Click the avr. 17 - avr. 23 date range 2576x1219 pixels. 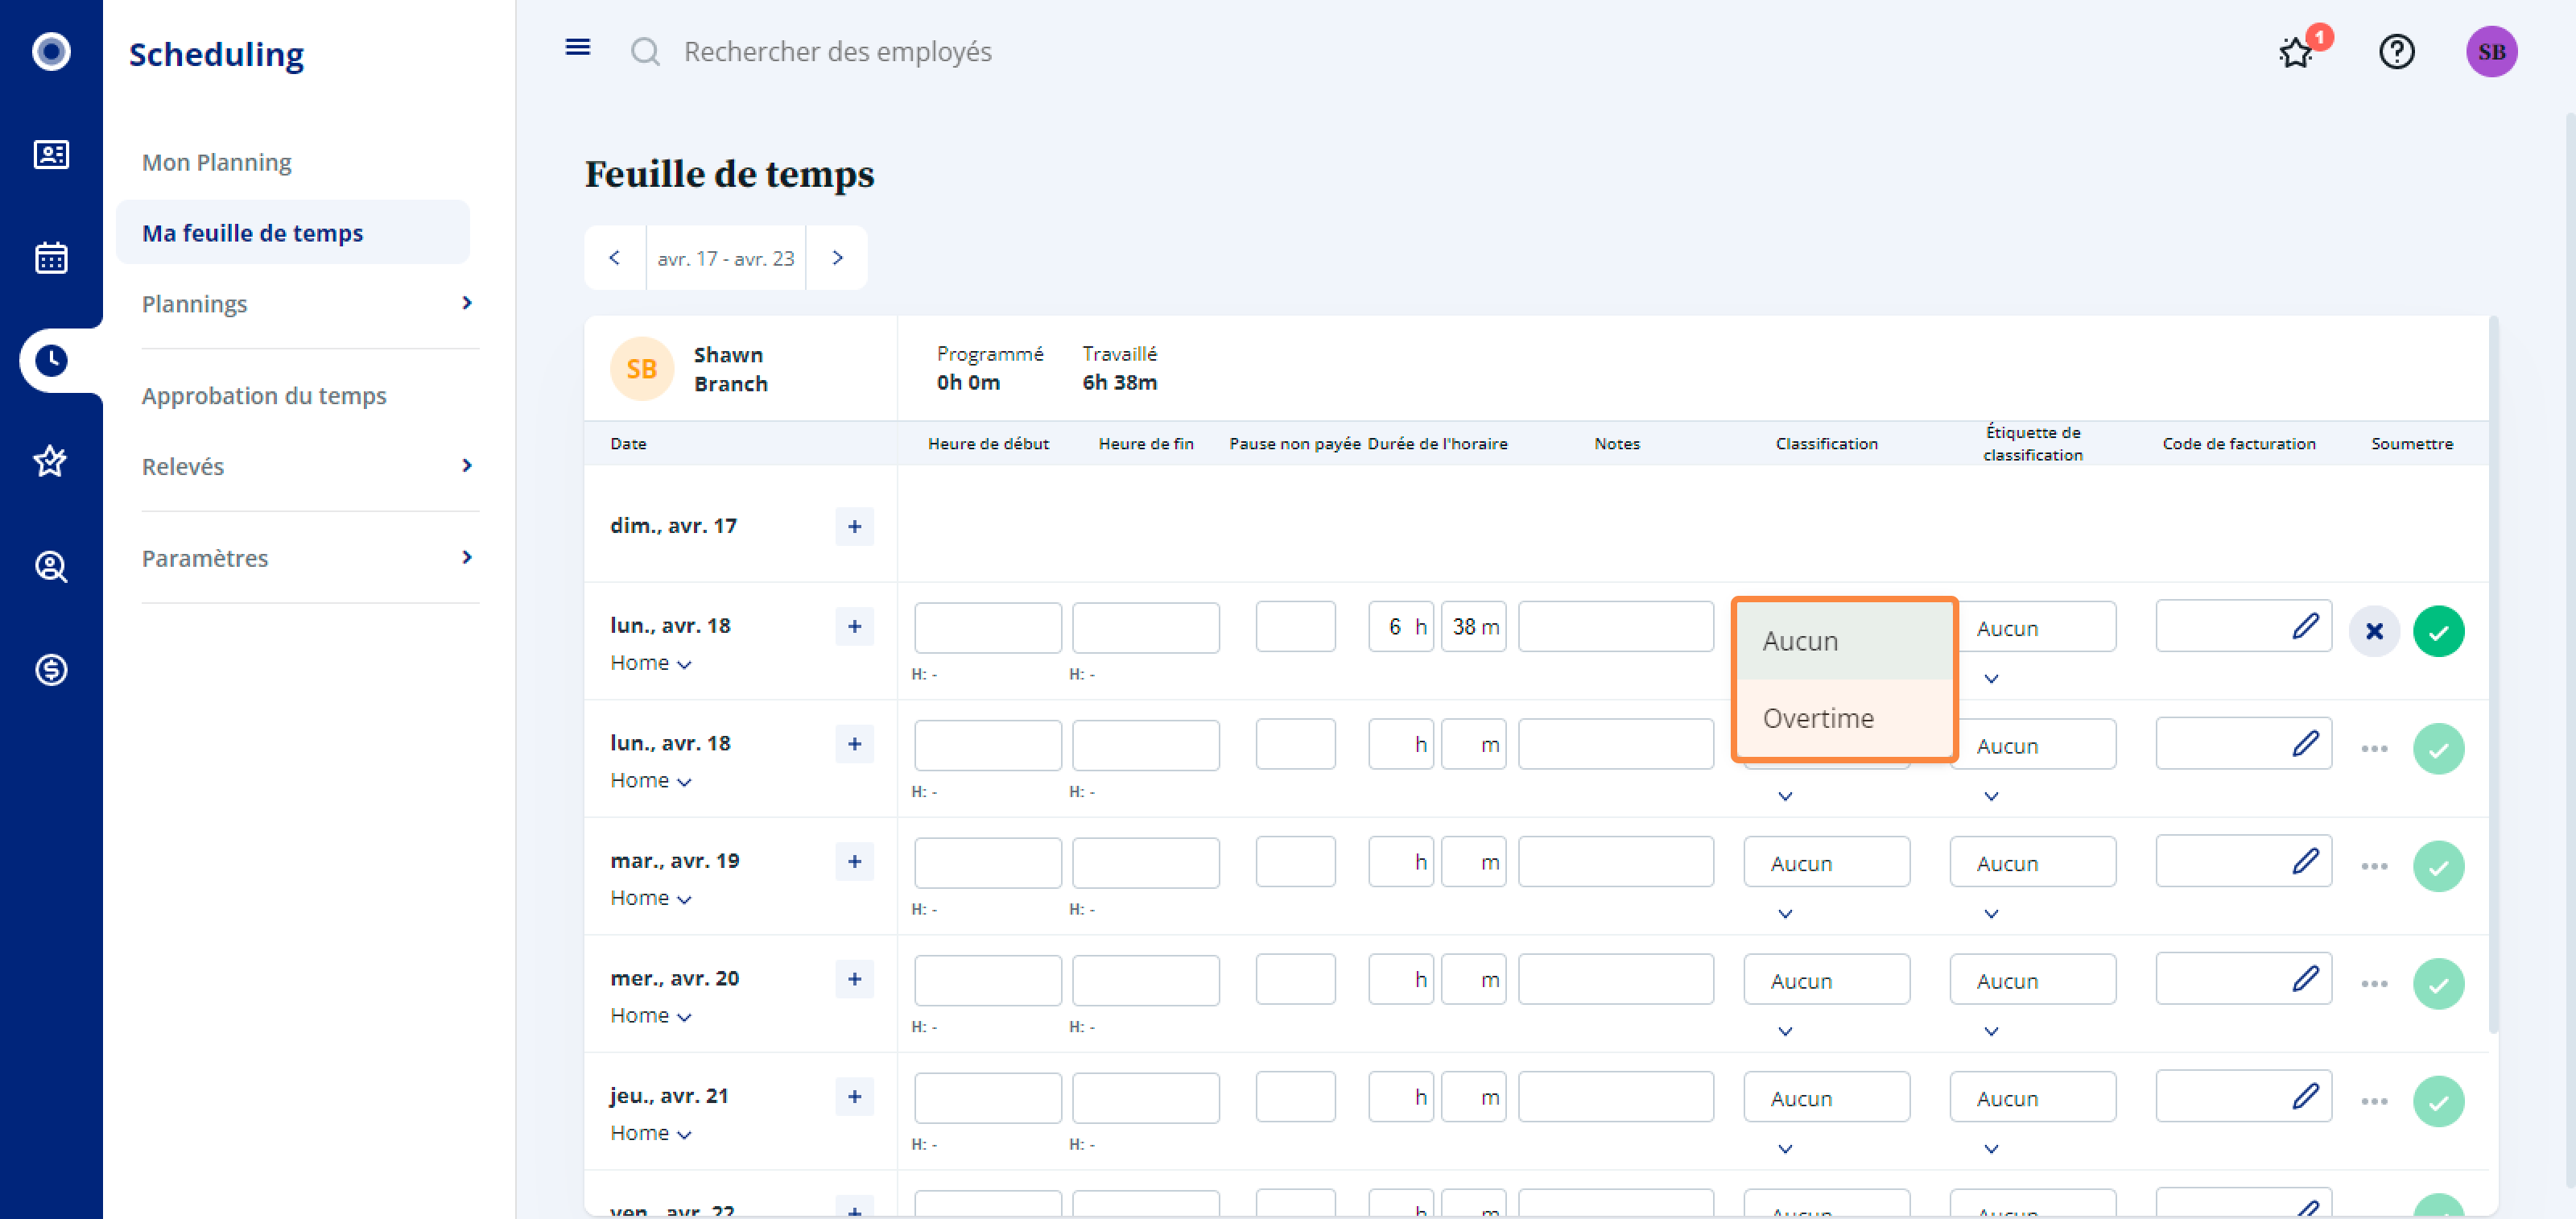[x=725, y=259]
